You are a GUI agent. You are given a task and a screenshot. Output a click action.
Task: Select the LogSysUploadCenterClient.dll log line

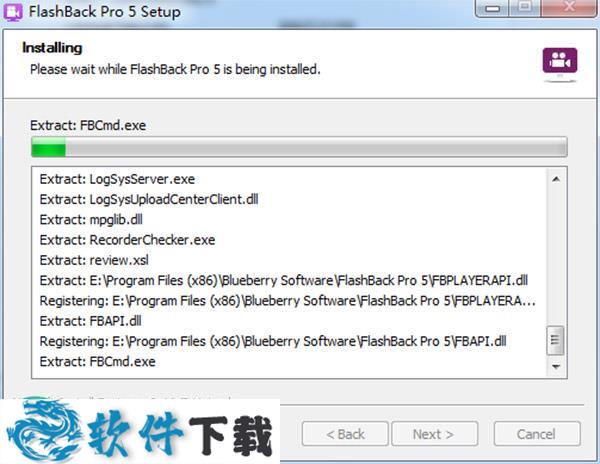149,199
